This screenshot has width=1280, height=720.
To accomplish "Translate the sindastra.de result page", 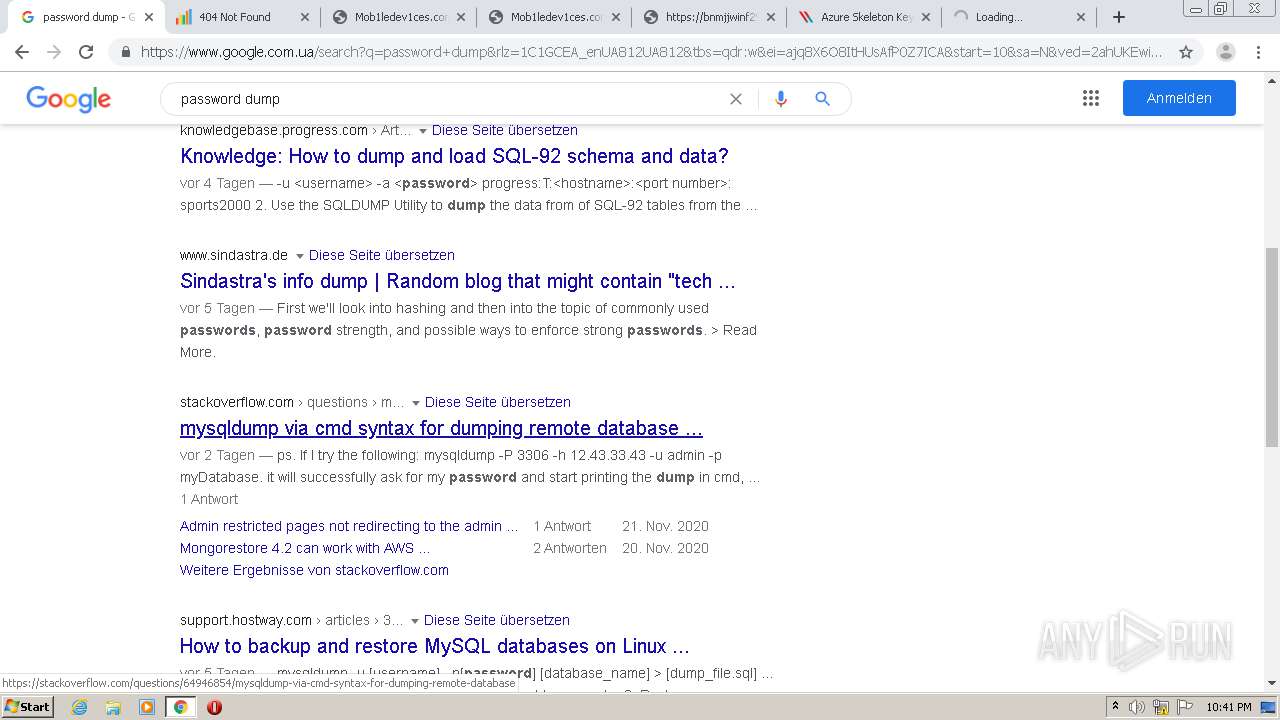I will pos(382,255).
